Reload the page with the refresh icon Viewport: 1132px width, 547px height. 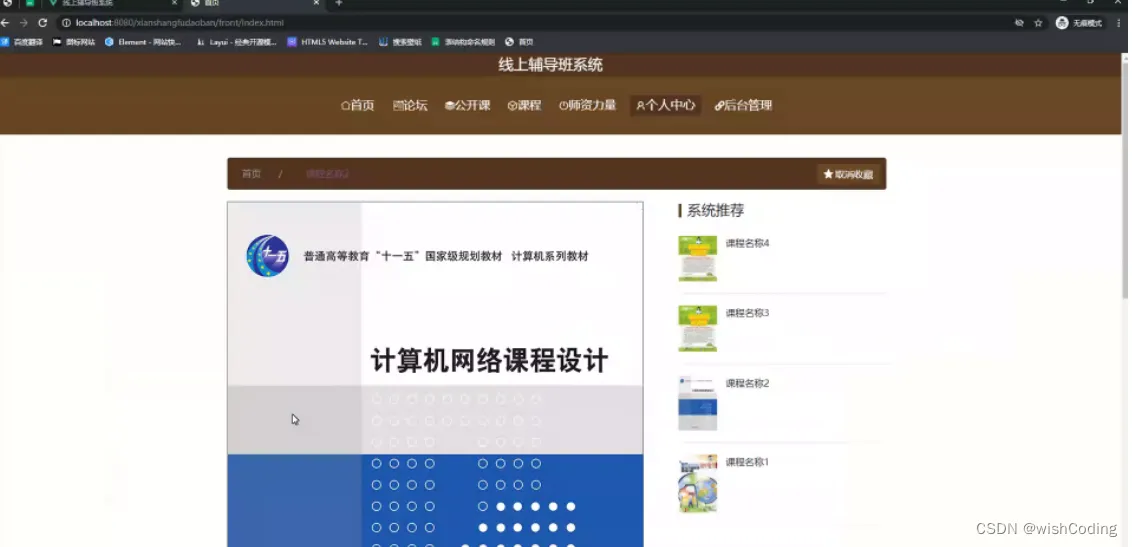pyautogui.click(x=43, y=23)
